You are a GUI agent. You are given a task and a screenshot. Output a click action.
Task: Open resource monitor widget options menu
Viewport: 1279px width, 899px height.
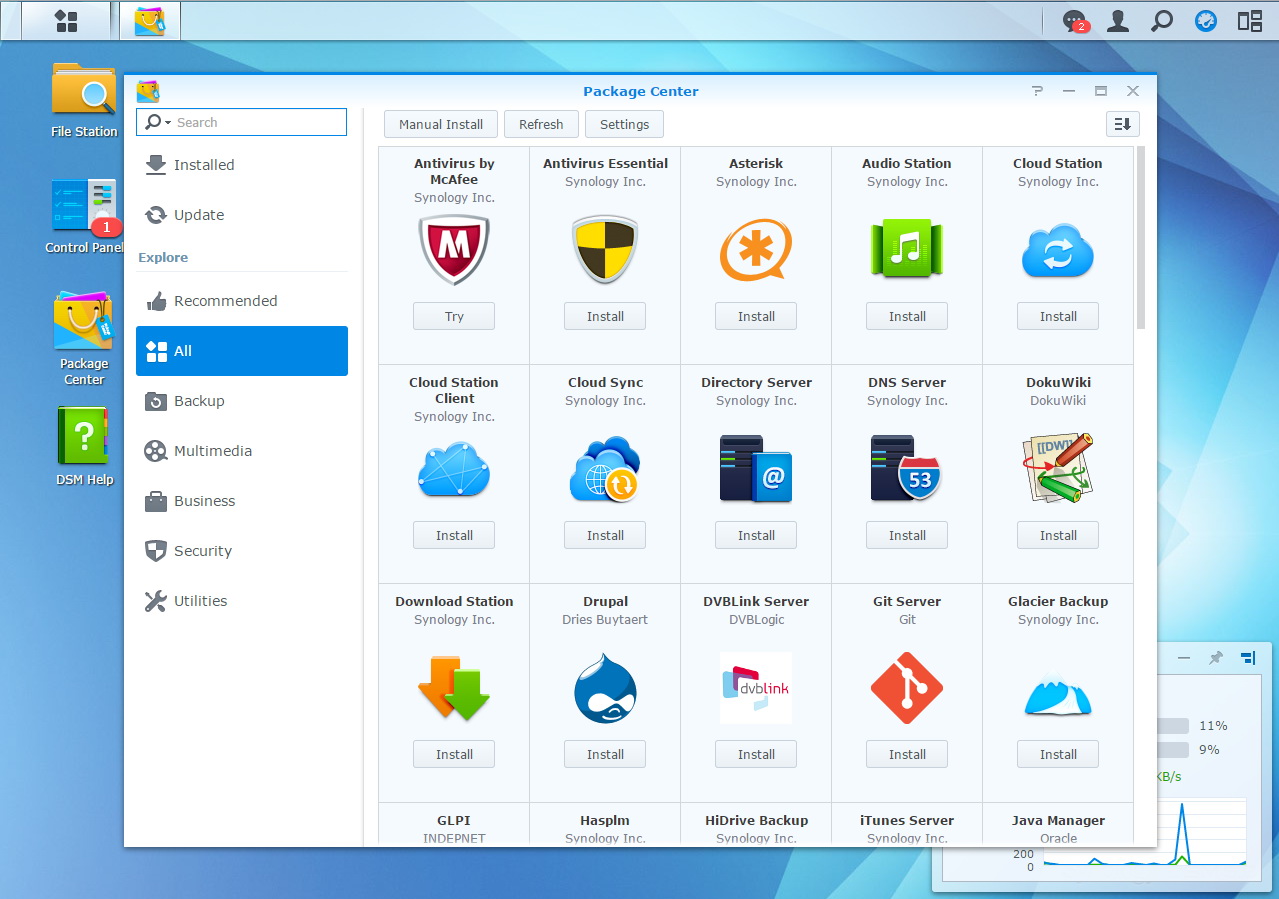(x=1248, y=658)
